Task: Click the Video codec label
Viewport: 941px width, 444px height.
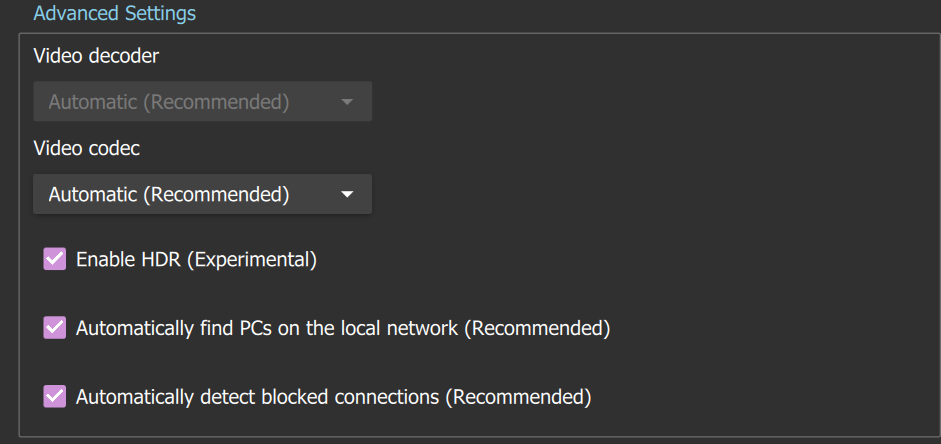Action: pos(87,148)
